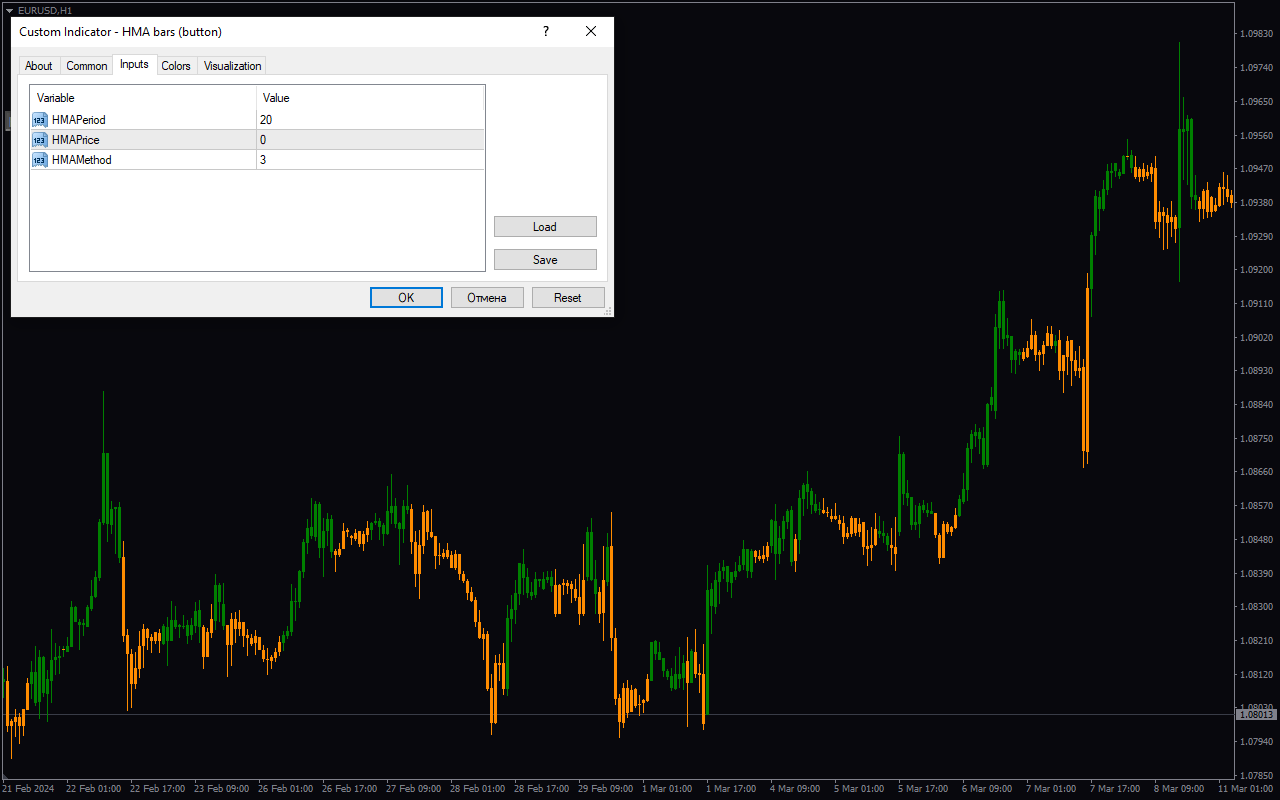Viewport: 1280px width, 800px height.
Task: Close the Custom Indicator dialog
Action: (591, 31)
